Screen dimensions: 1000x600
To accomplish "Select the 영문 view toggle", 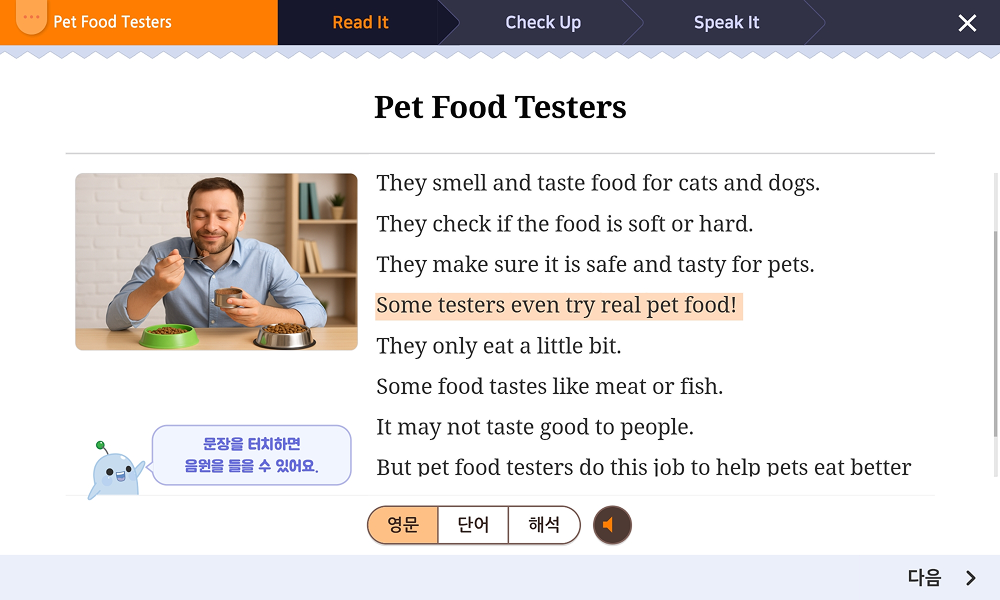I will (x=402, y=525).
